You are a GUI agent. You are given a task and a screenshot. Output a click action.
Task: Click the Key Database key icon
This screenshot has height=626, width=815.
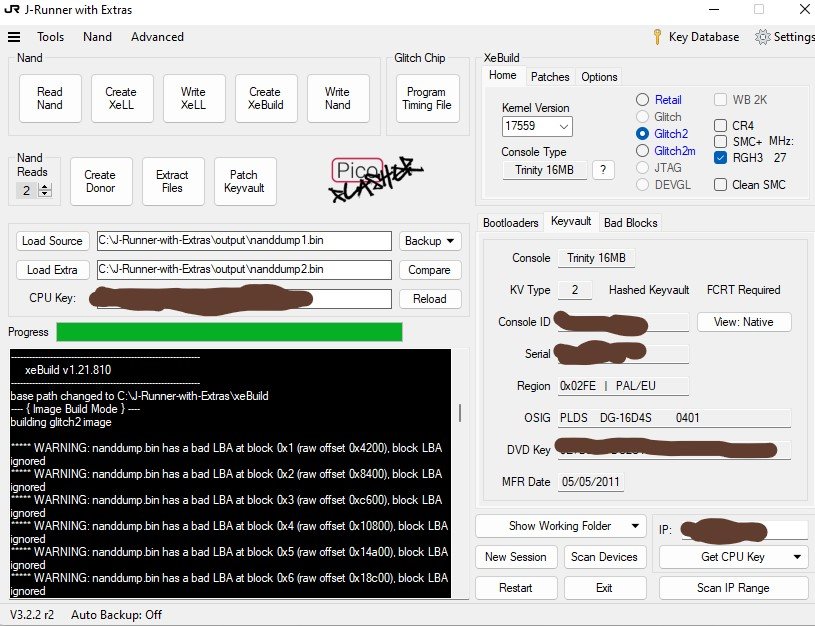click(657, 37)
